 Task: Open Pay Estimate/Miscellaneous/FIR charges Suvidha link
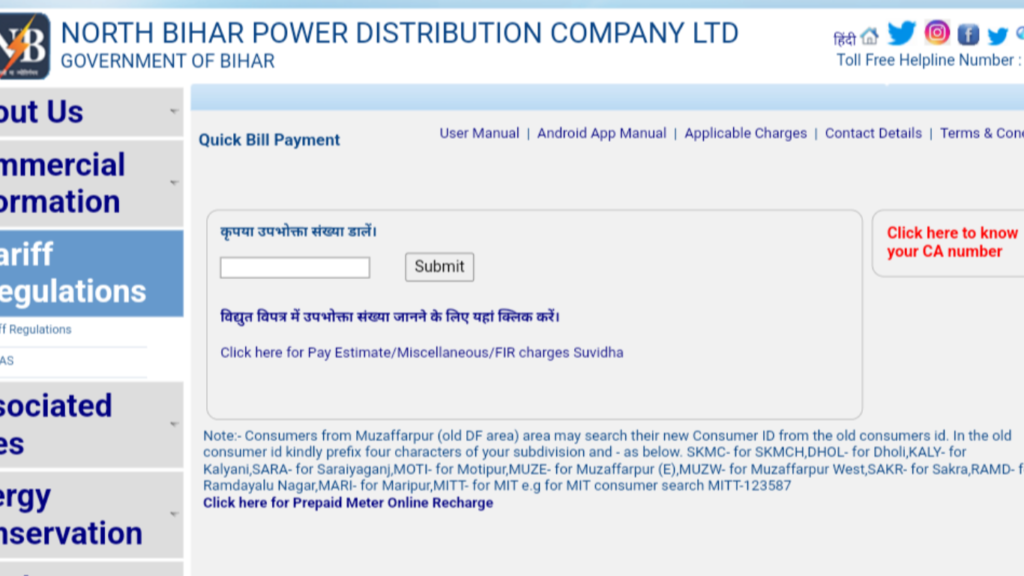pyautogui.click(x=422, y=353)
